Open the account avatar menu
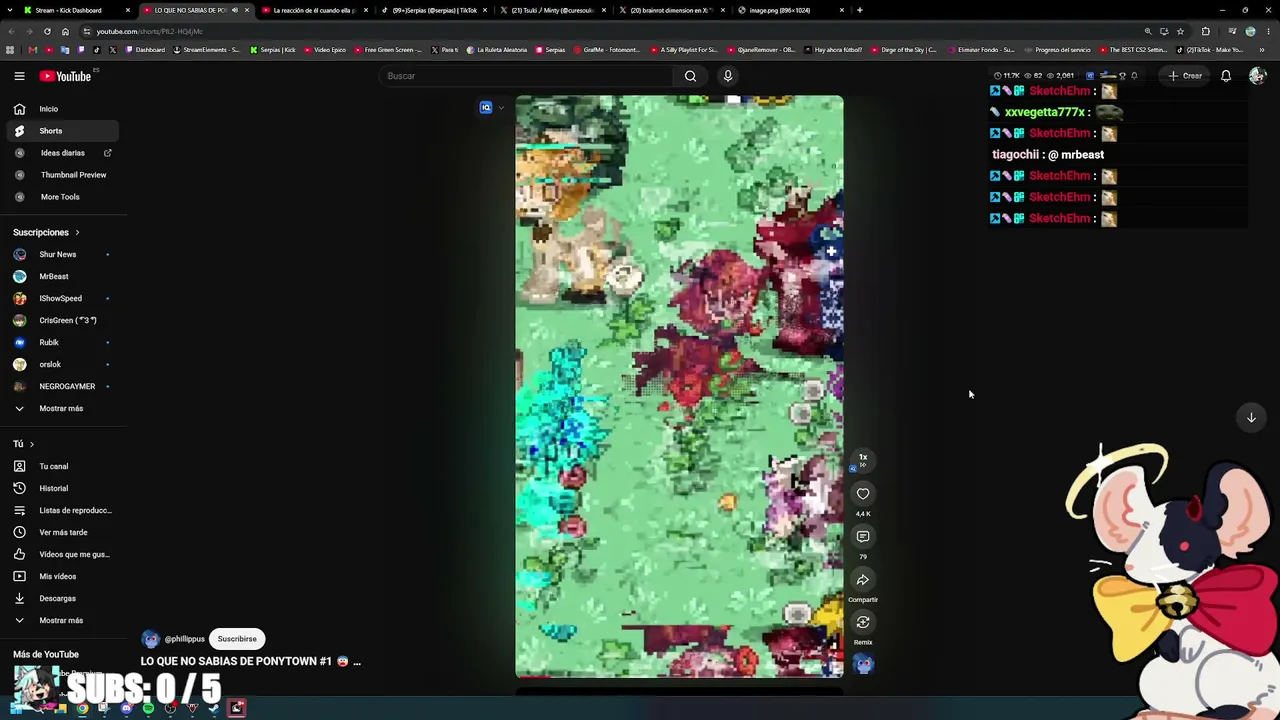1280x720 pixels. click(1257, 76)
